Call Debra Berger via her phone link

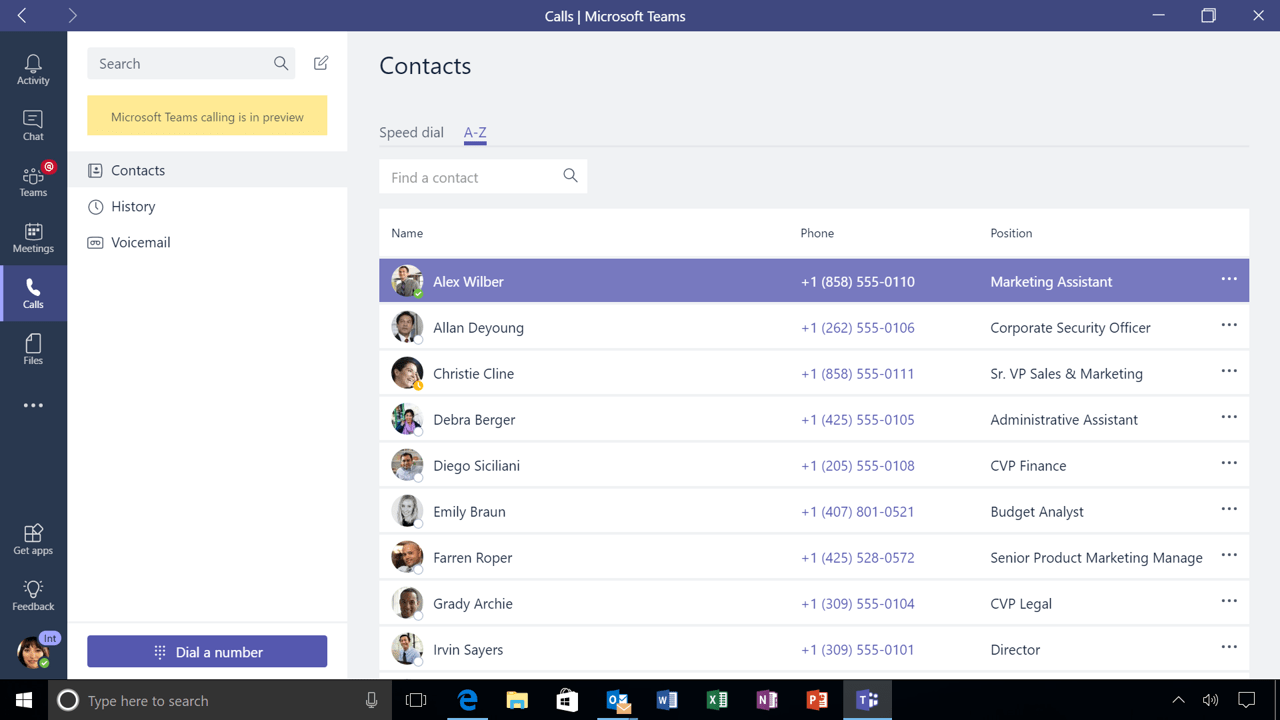pos(857,419)
